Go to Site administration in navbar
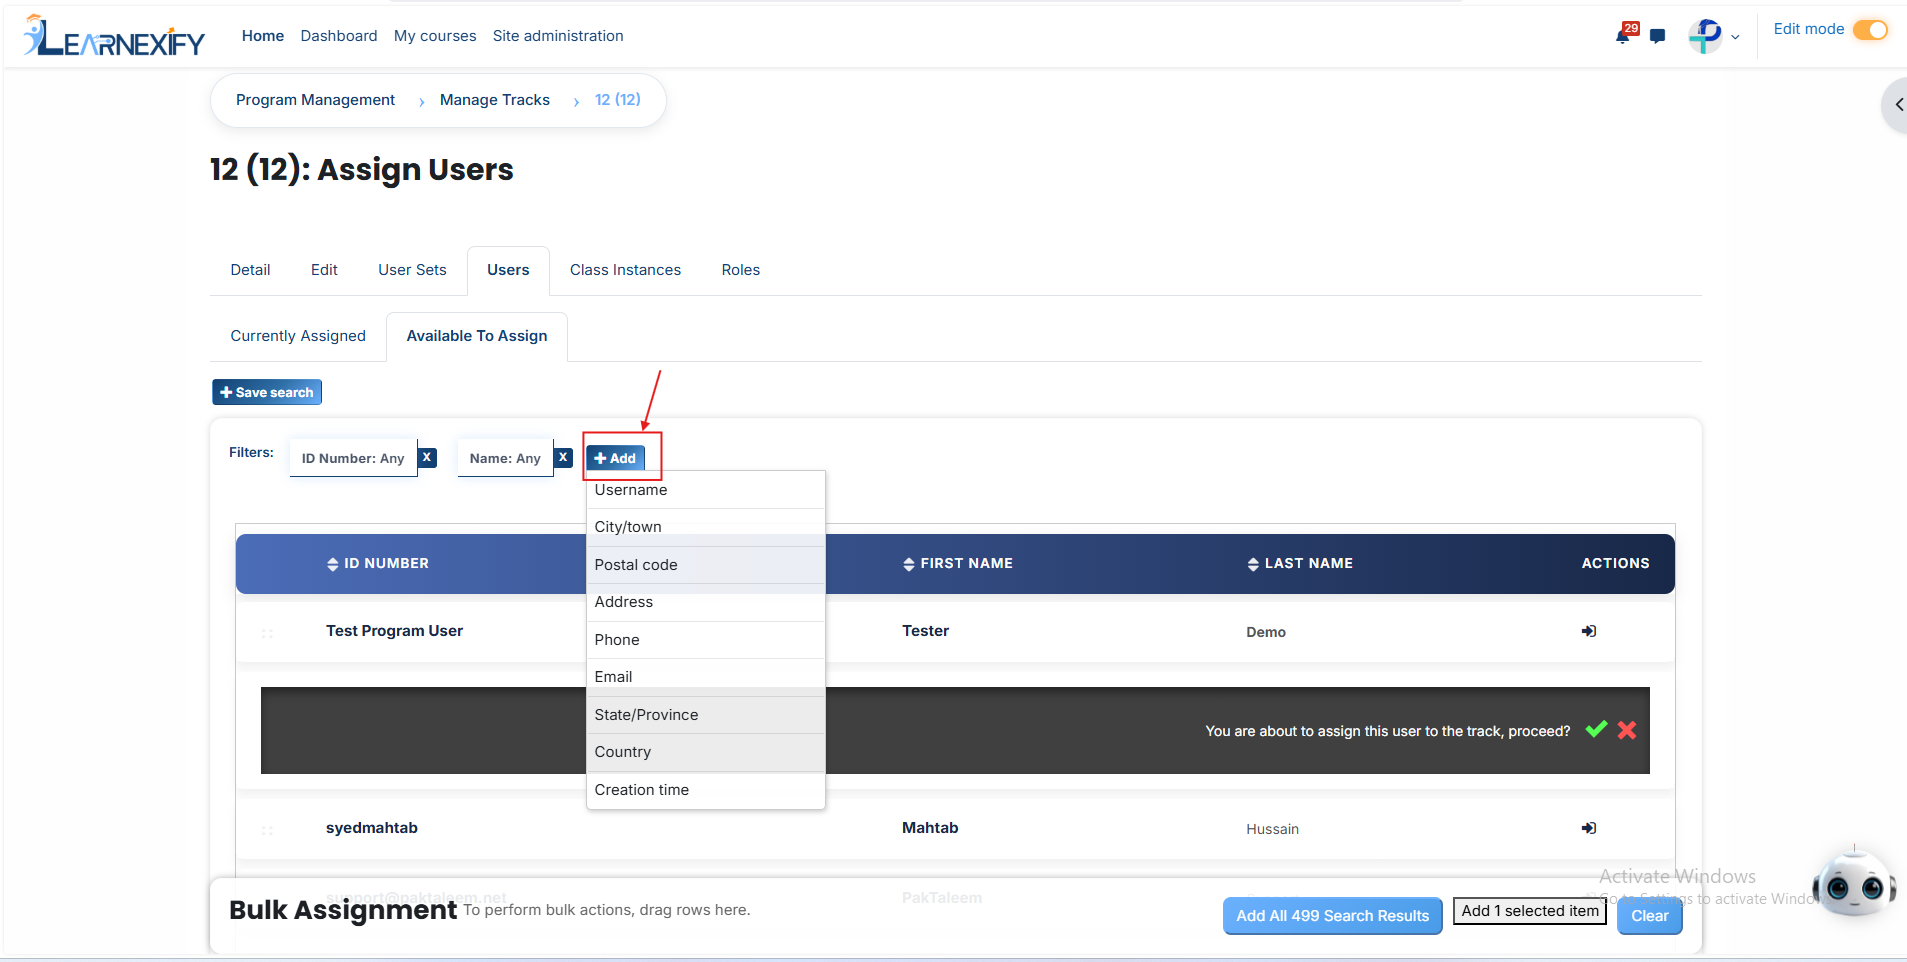The image size is (1907, 962). pyautogui.click(x=558, y=36)
